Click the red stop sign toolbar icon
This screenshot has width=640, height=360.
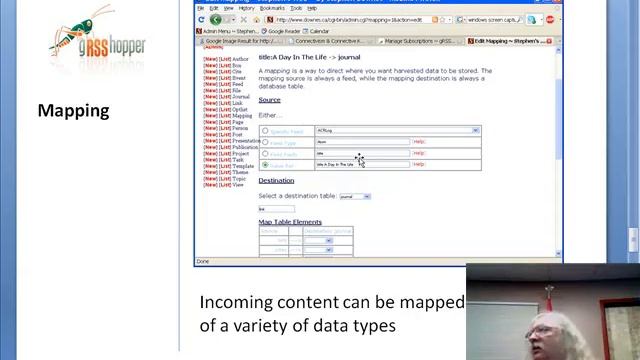tap(550, 20)
